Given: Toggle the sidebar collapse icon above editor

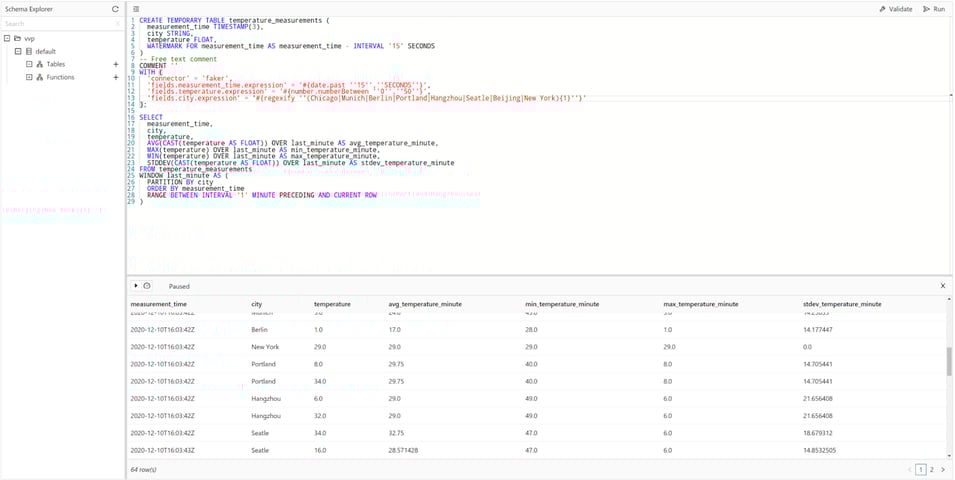Looking at the screenshot, I should [x=136, y=9].
